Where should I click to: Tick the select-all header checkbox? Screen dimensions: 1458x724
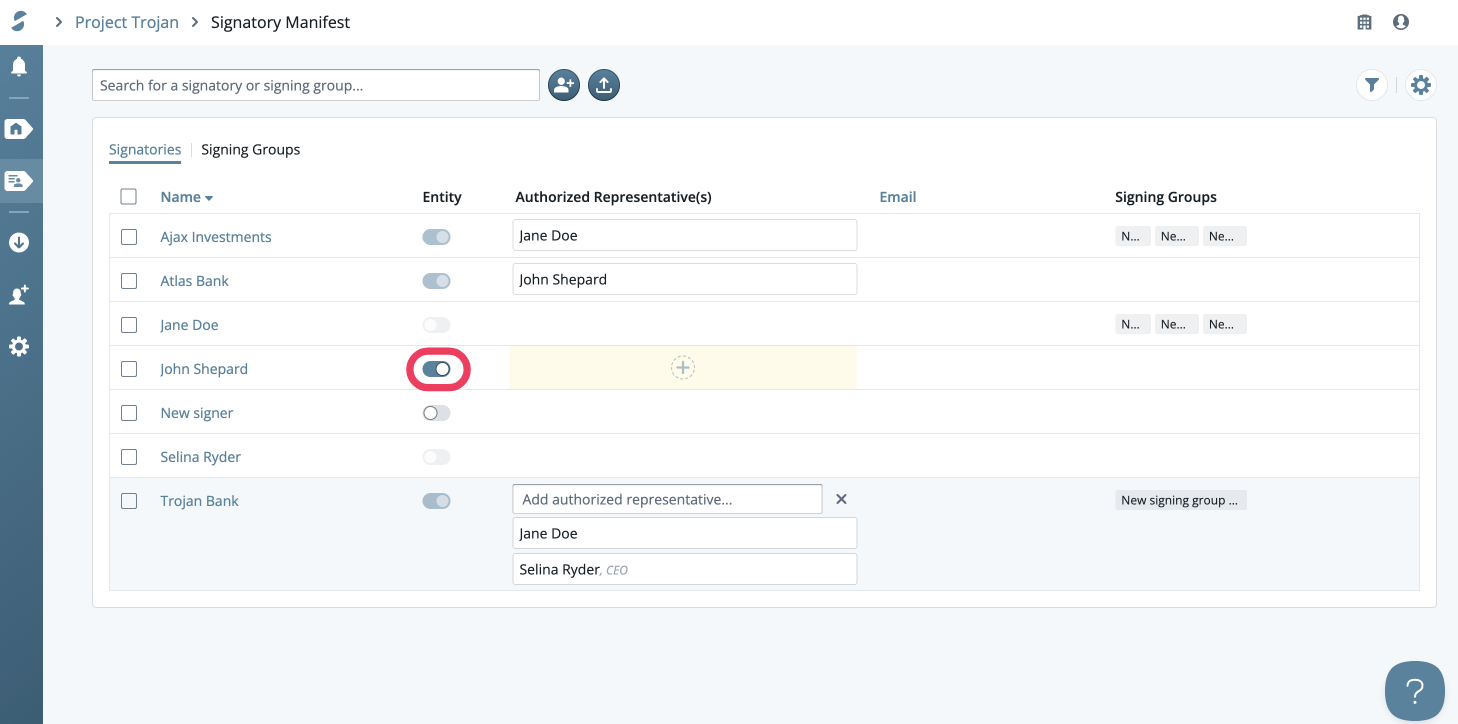[x=129, y=197]
